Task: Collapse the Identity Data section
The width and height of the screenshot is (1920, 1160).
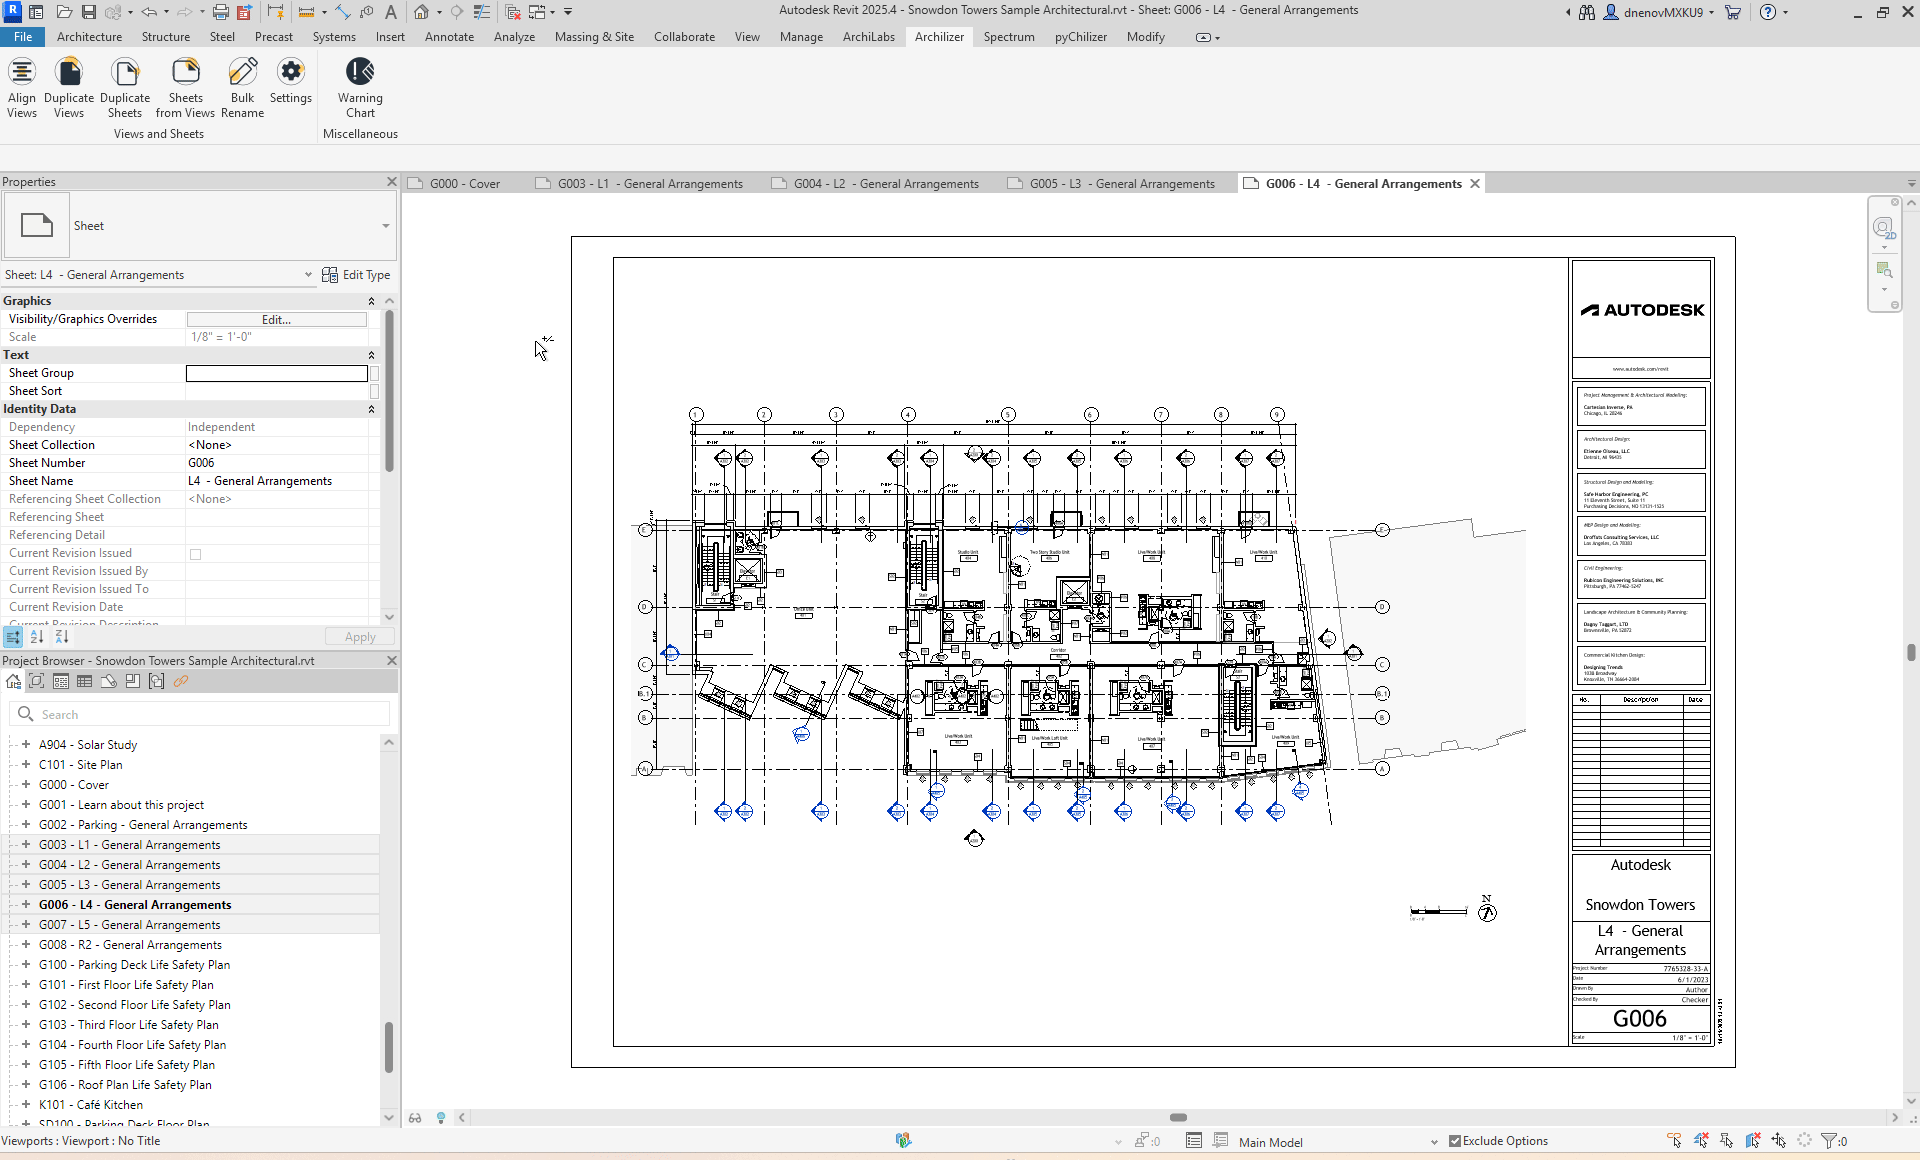Action: [371, 409]
